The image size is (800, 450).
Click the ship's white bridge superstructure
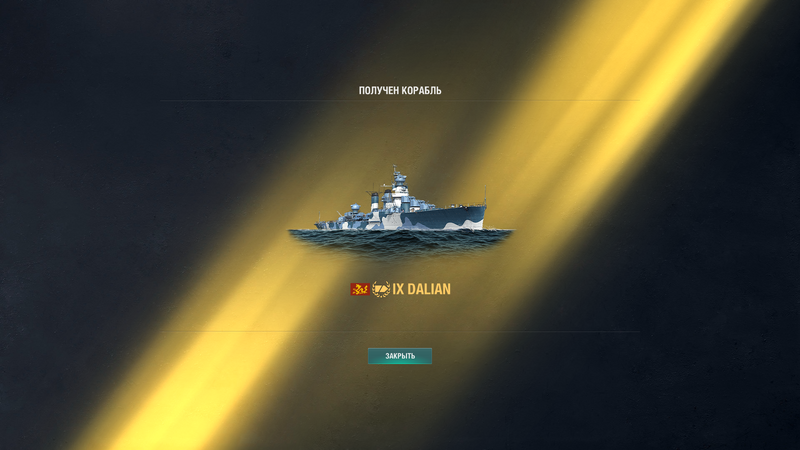pos(401,194)
